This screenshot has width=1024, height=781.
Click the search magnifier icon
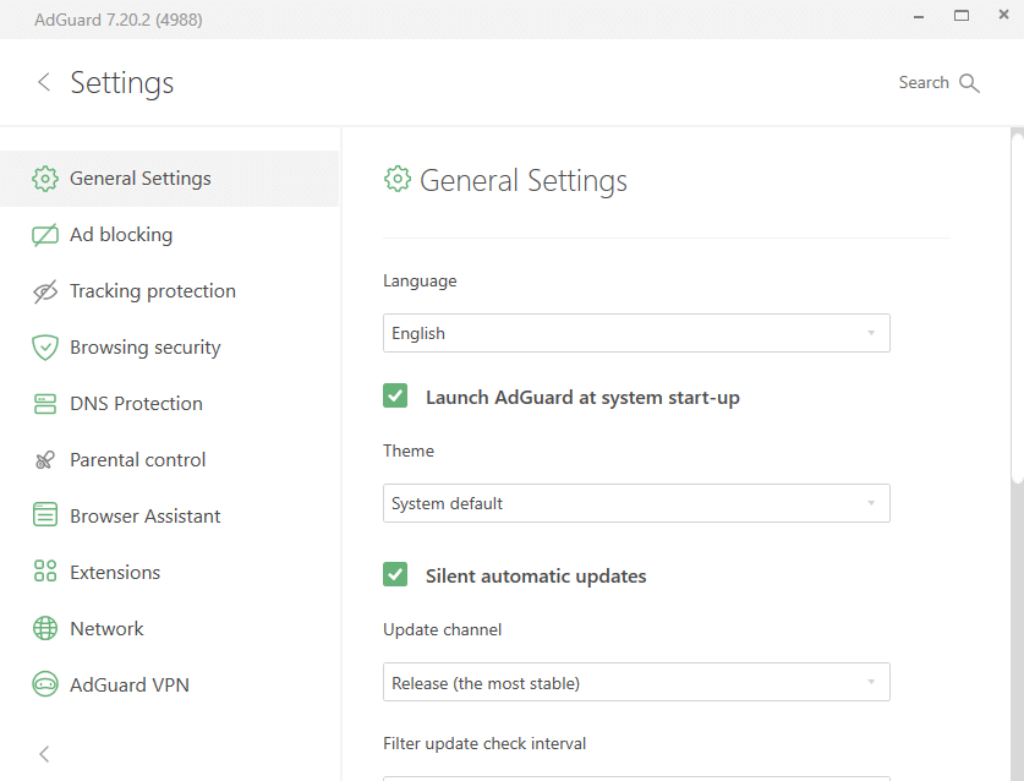click(969, 83)
